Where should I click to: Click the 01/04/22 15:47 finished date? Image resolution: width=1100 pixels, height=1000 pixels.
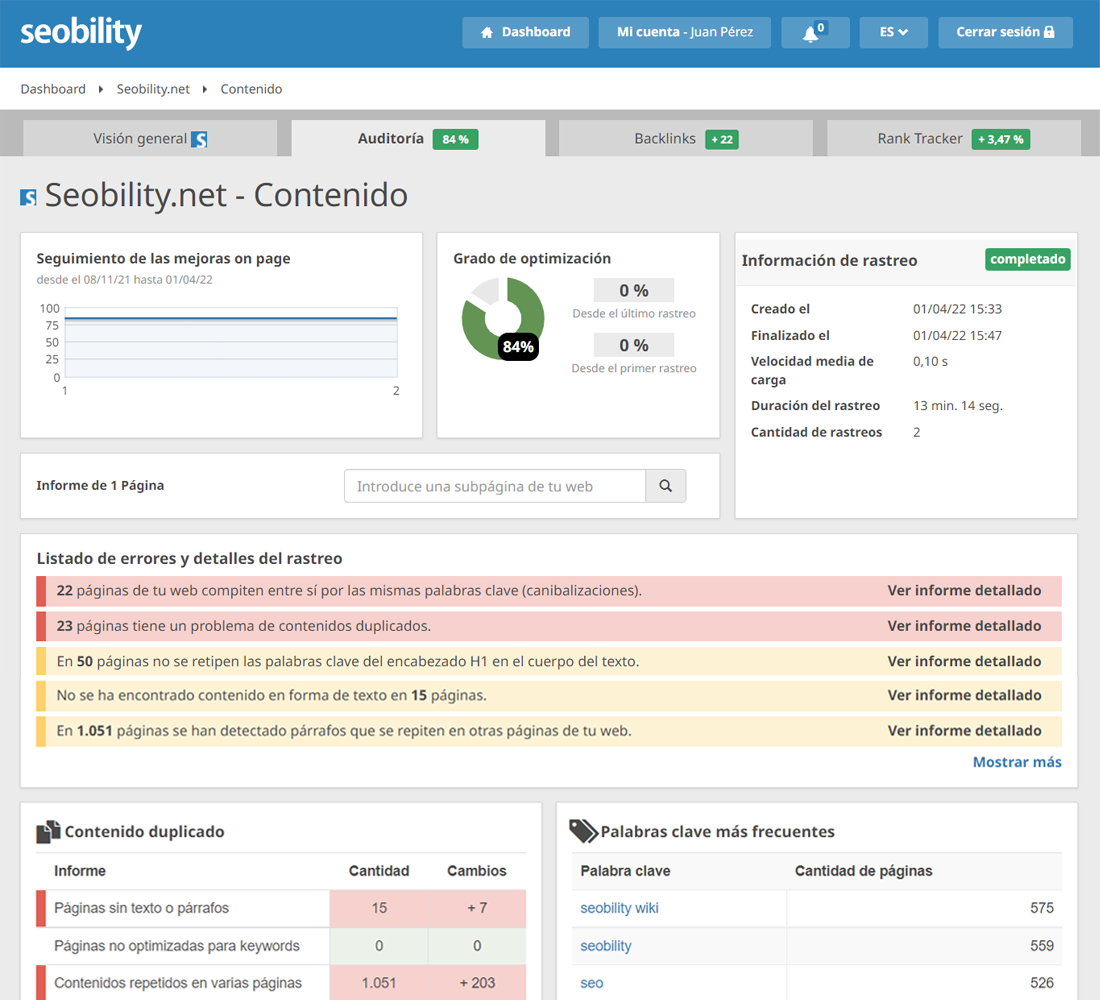pos(957,335)
